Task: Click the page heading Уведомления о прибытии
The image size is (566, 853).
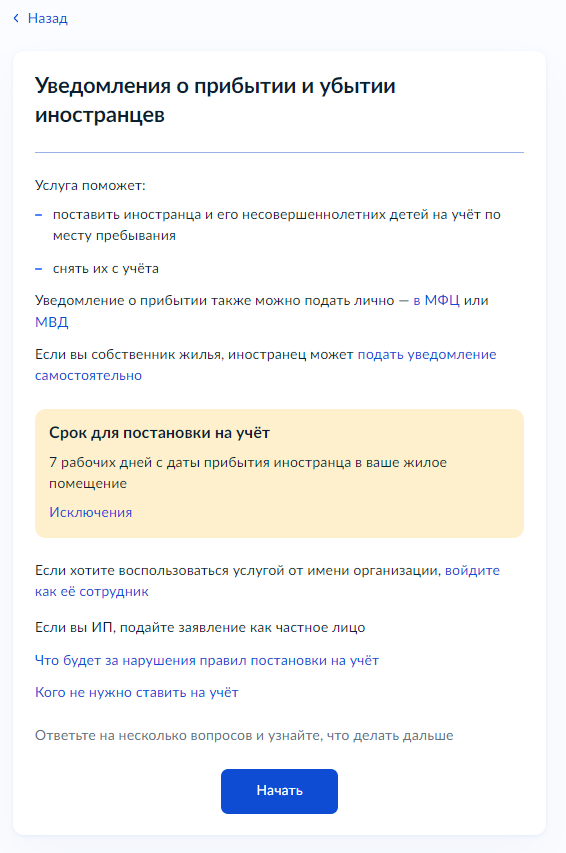Action: coord(216,100)
